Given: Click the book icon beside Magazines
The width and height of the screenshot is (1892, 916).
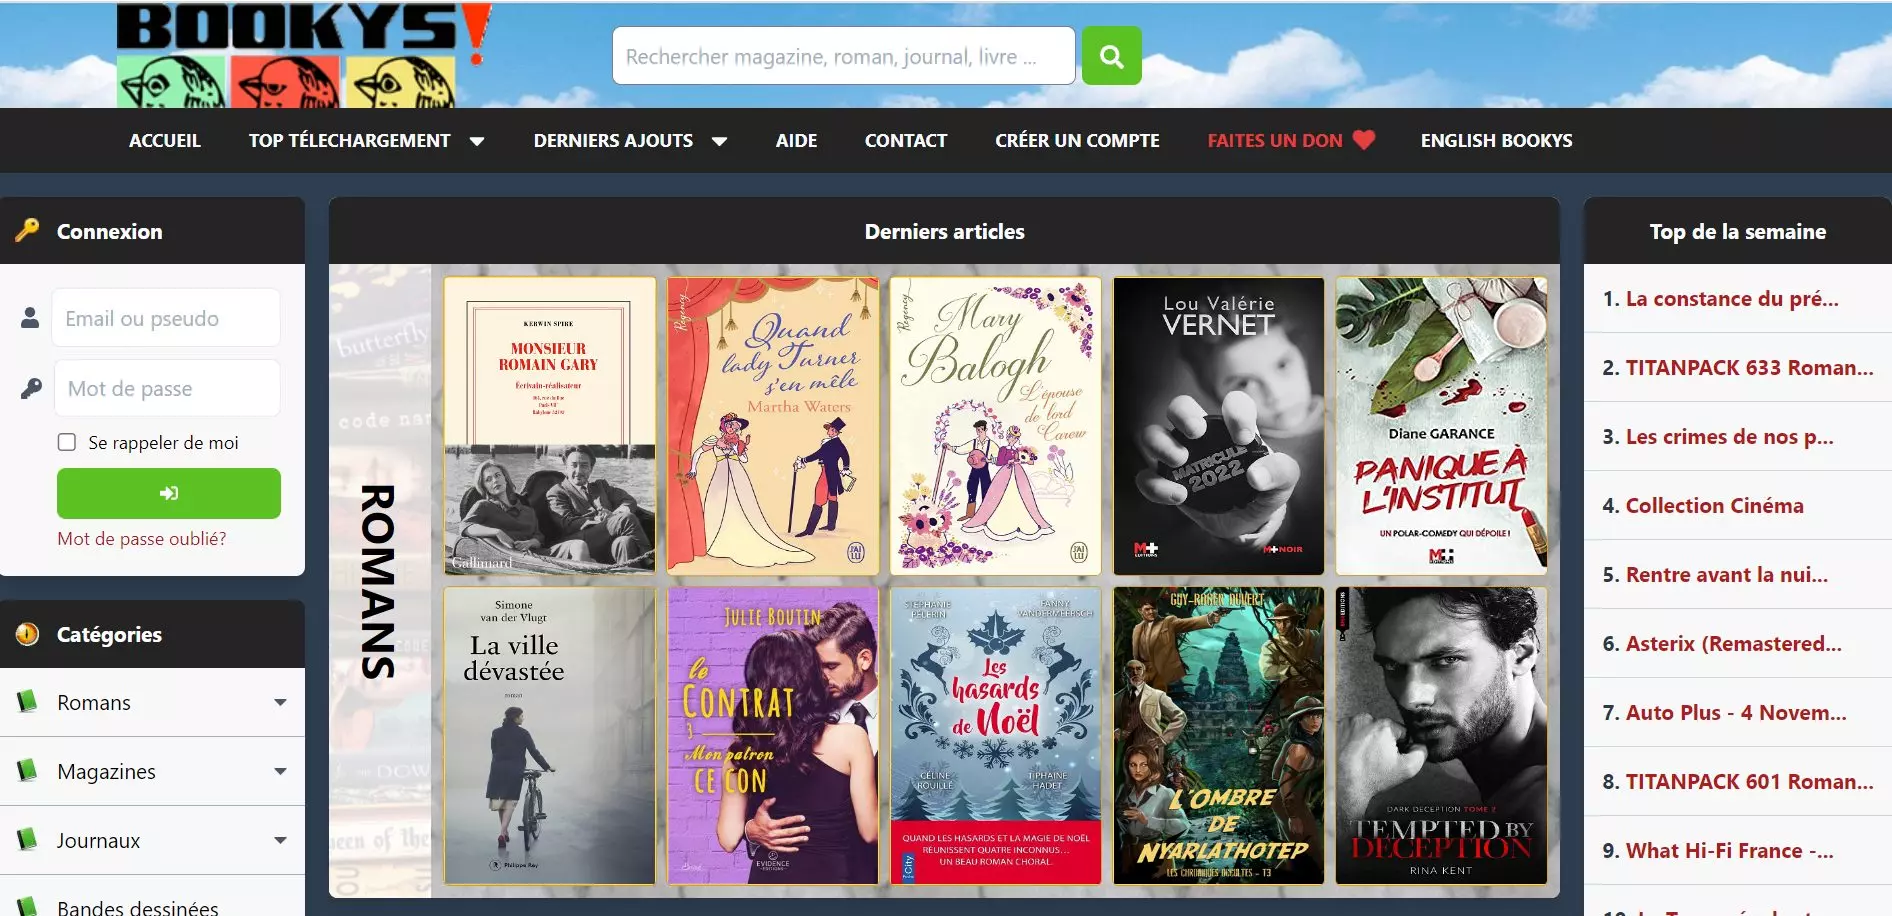Looking at the screenshot, I should [27, 770].
